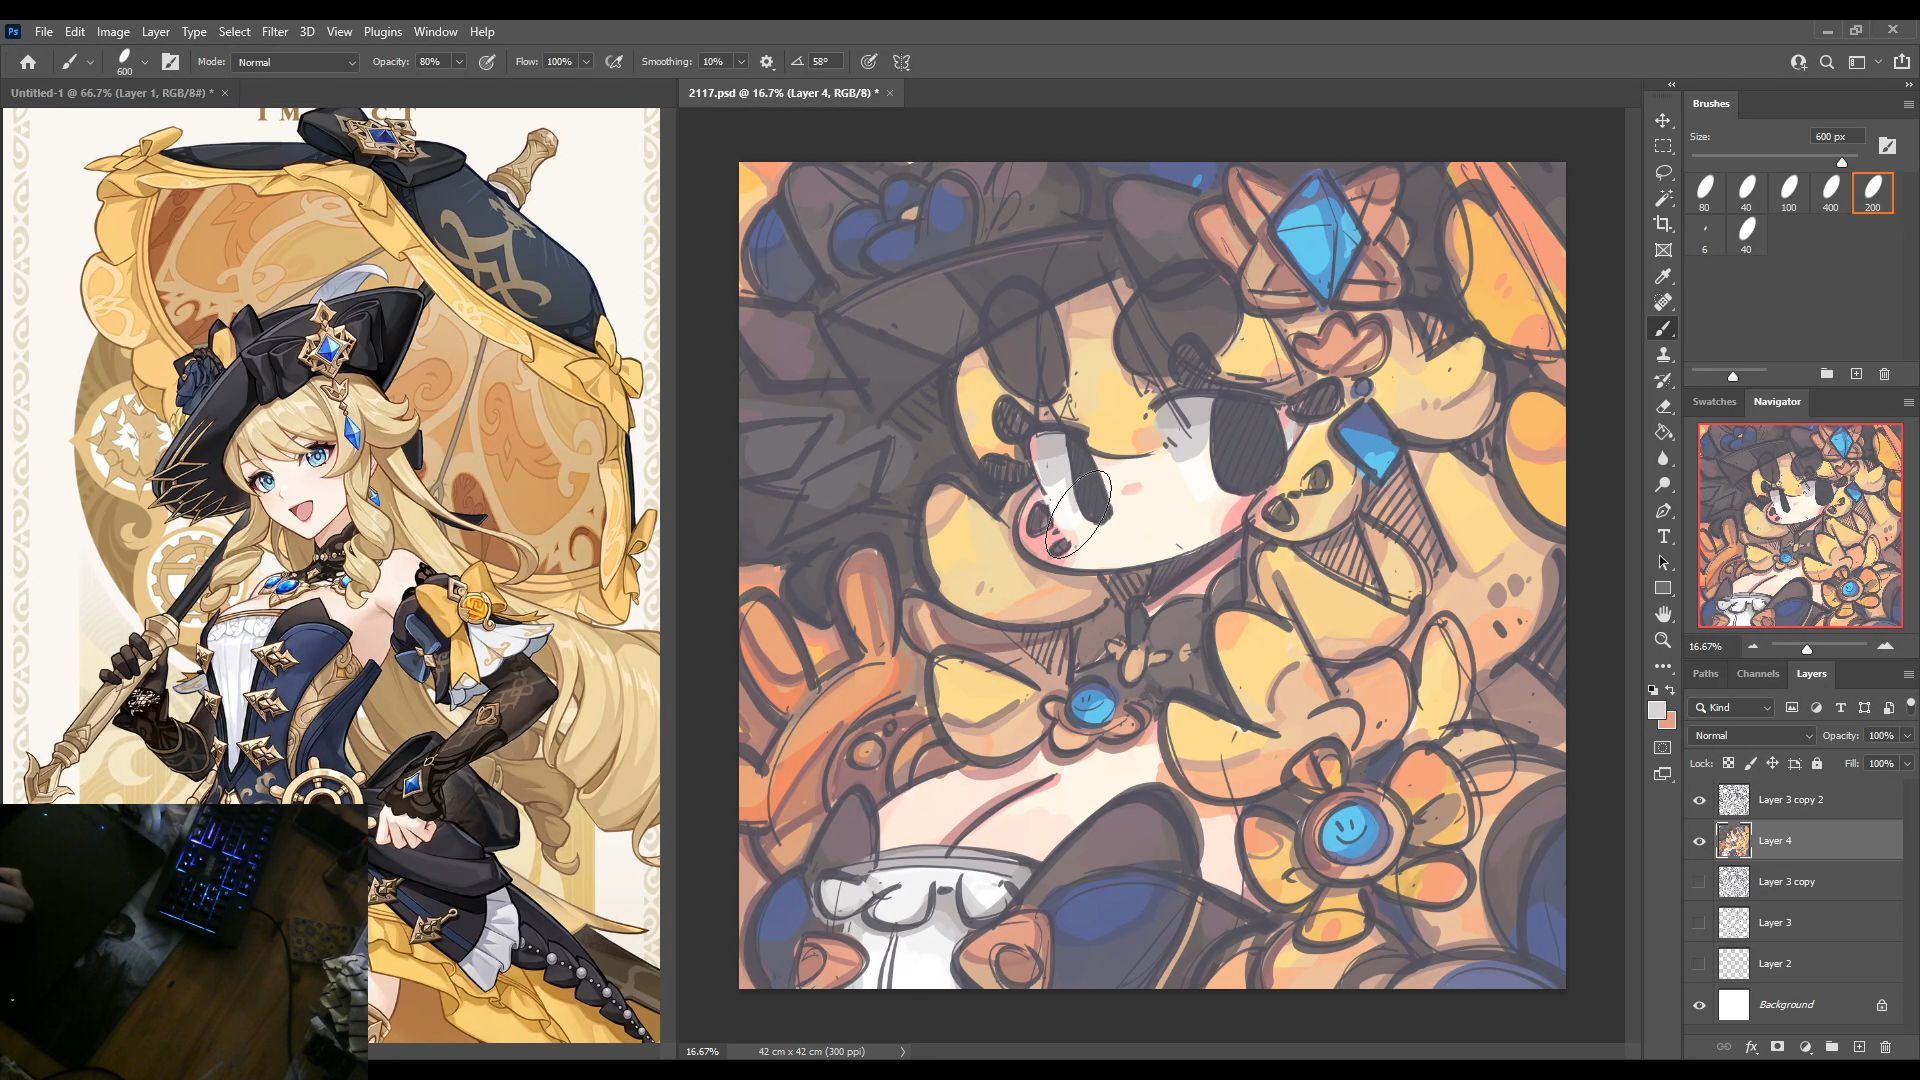The image size is (1920, 1080).
Task: Expand the Opacity slider dropdown
Action: click(x=459, y=62)
